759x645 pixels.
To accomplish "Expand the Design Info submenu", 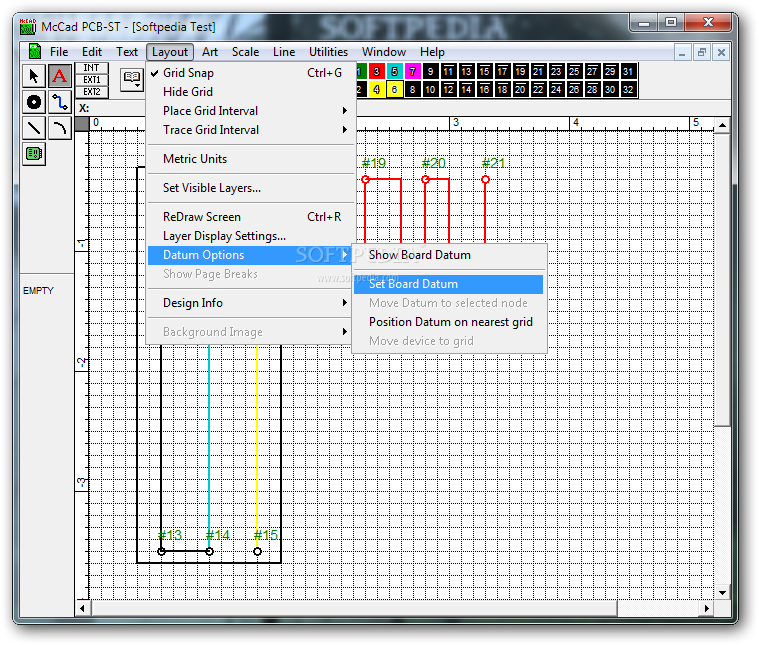I will 250,303.
